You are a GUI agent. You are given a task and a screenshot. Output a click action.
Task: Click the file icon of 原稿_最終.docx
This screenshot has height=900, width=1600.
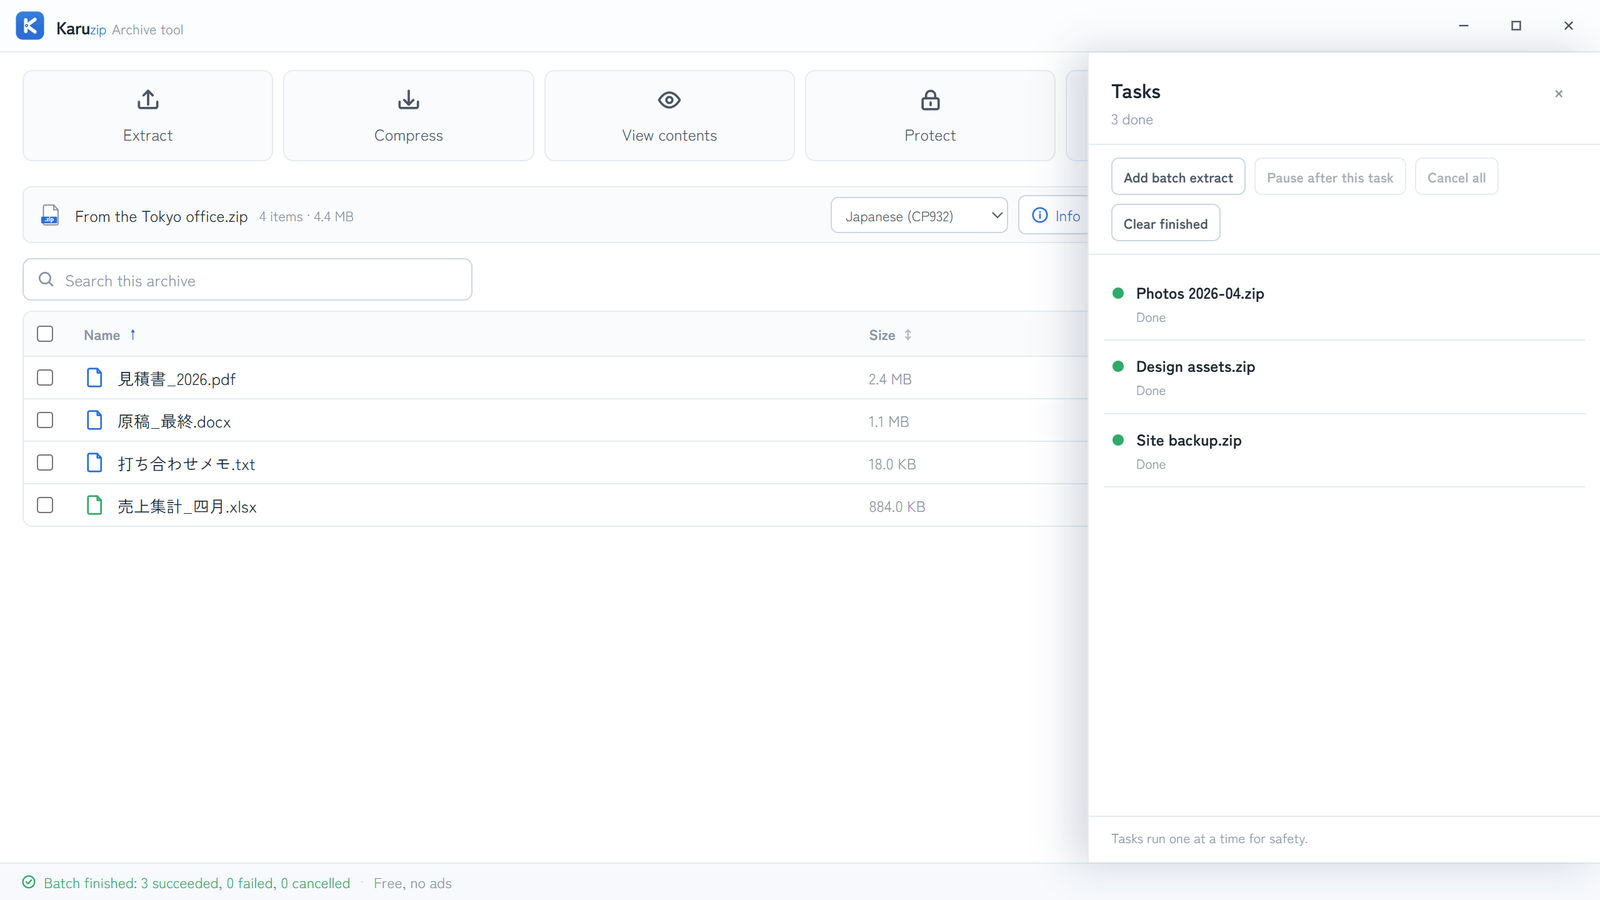click(x=94, y=420)
